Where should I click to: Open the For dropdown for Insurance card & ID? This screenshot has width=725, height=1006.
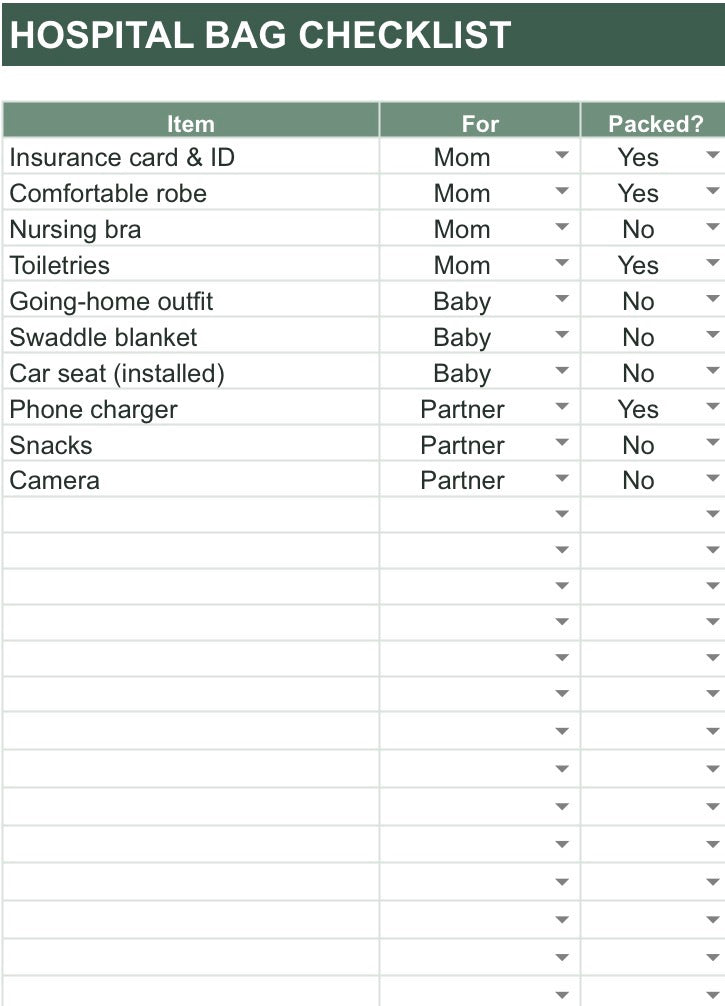tap(561, 155)
